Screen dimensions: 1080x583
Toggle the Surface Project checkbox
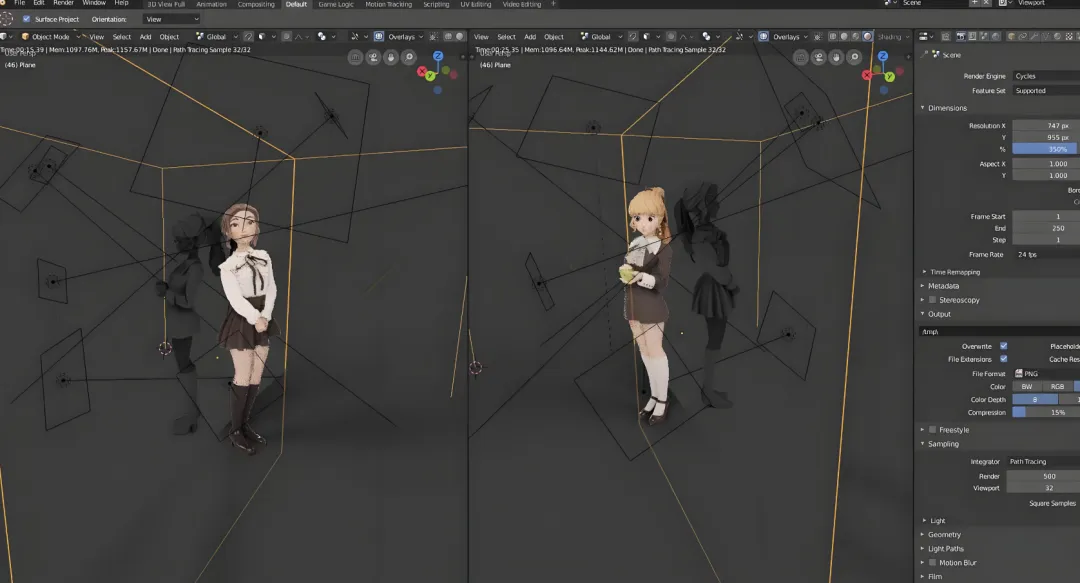coord(26,19)
